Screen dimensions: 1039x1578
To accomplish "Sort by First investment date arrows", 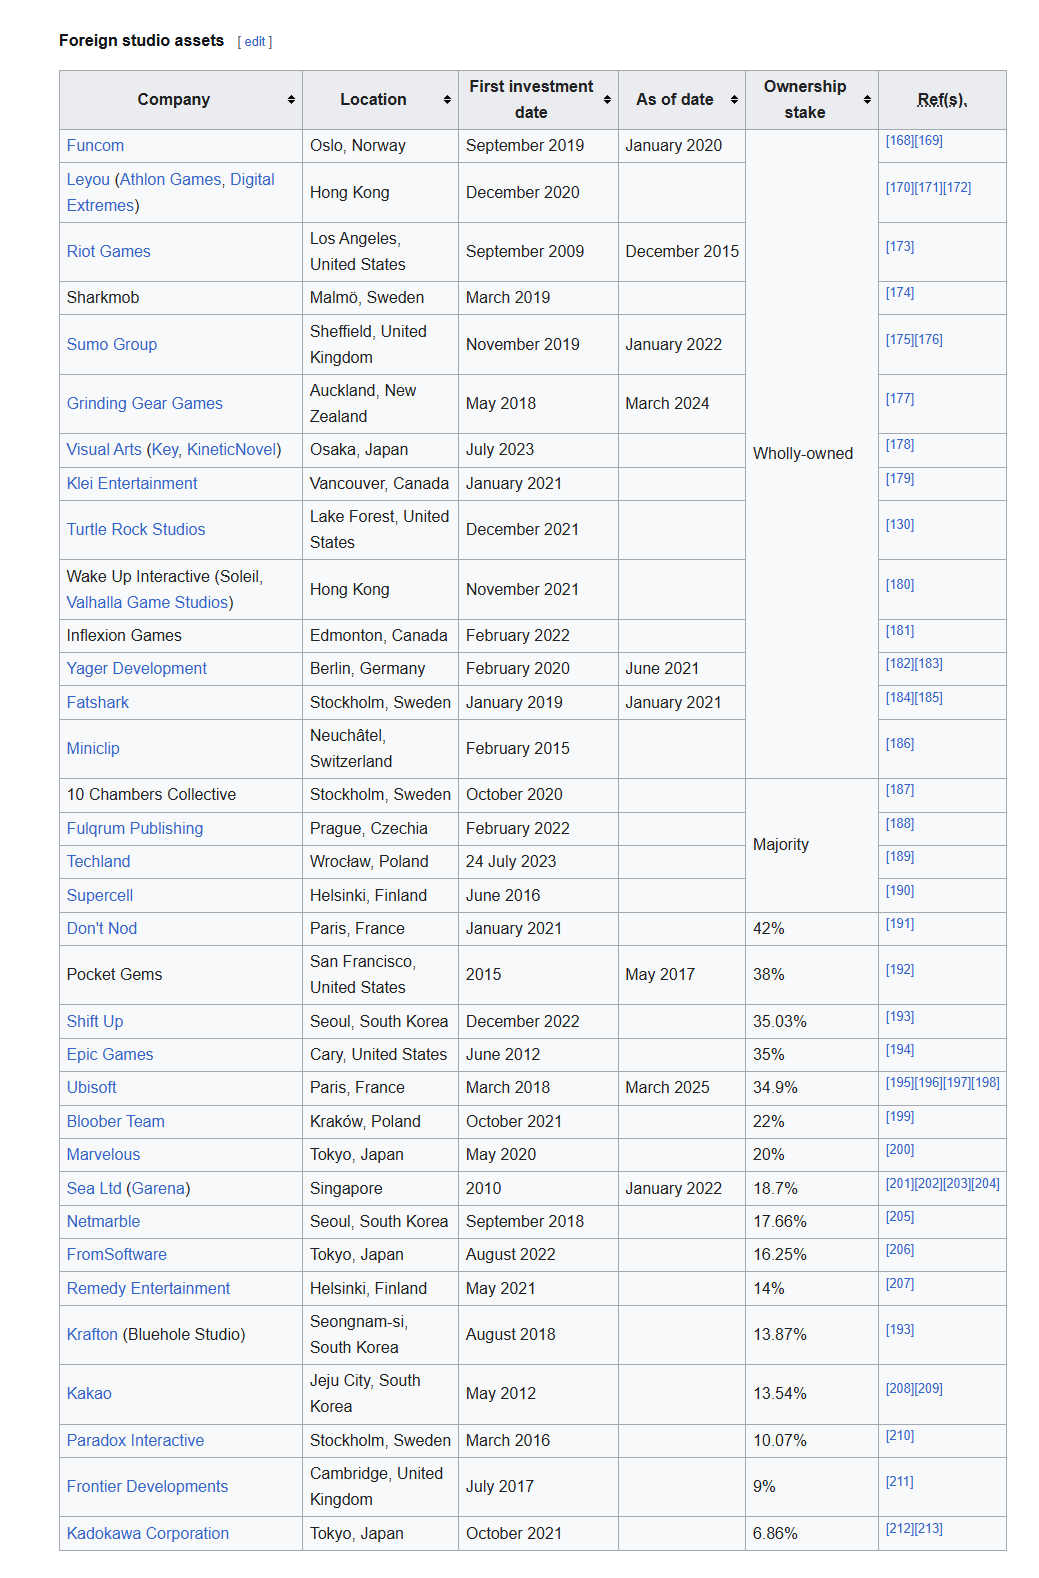I will [607, 100].
